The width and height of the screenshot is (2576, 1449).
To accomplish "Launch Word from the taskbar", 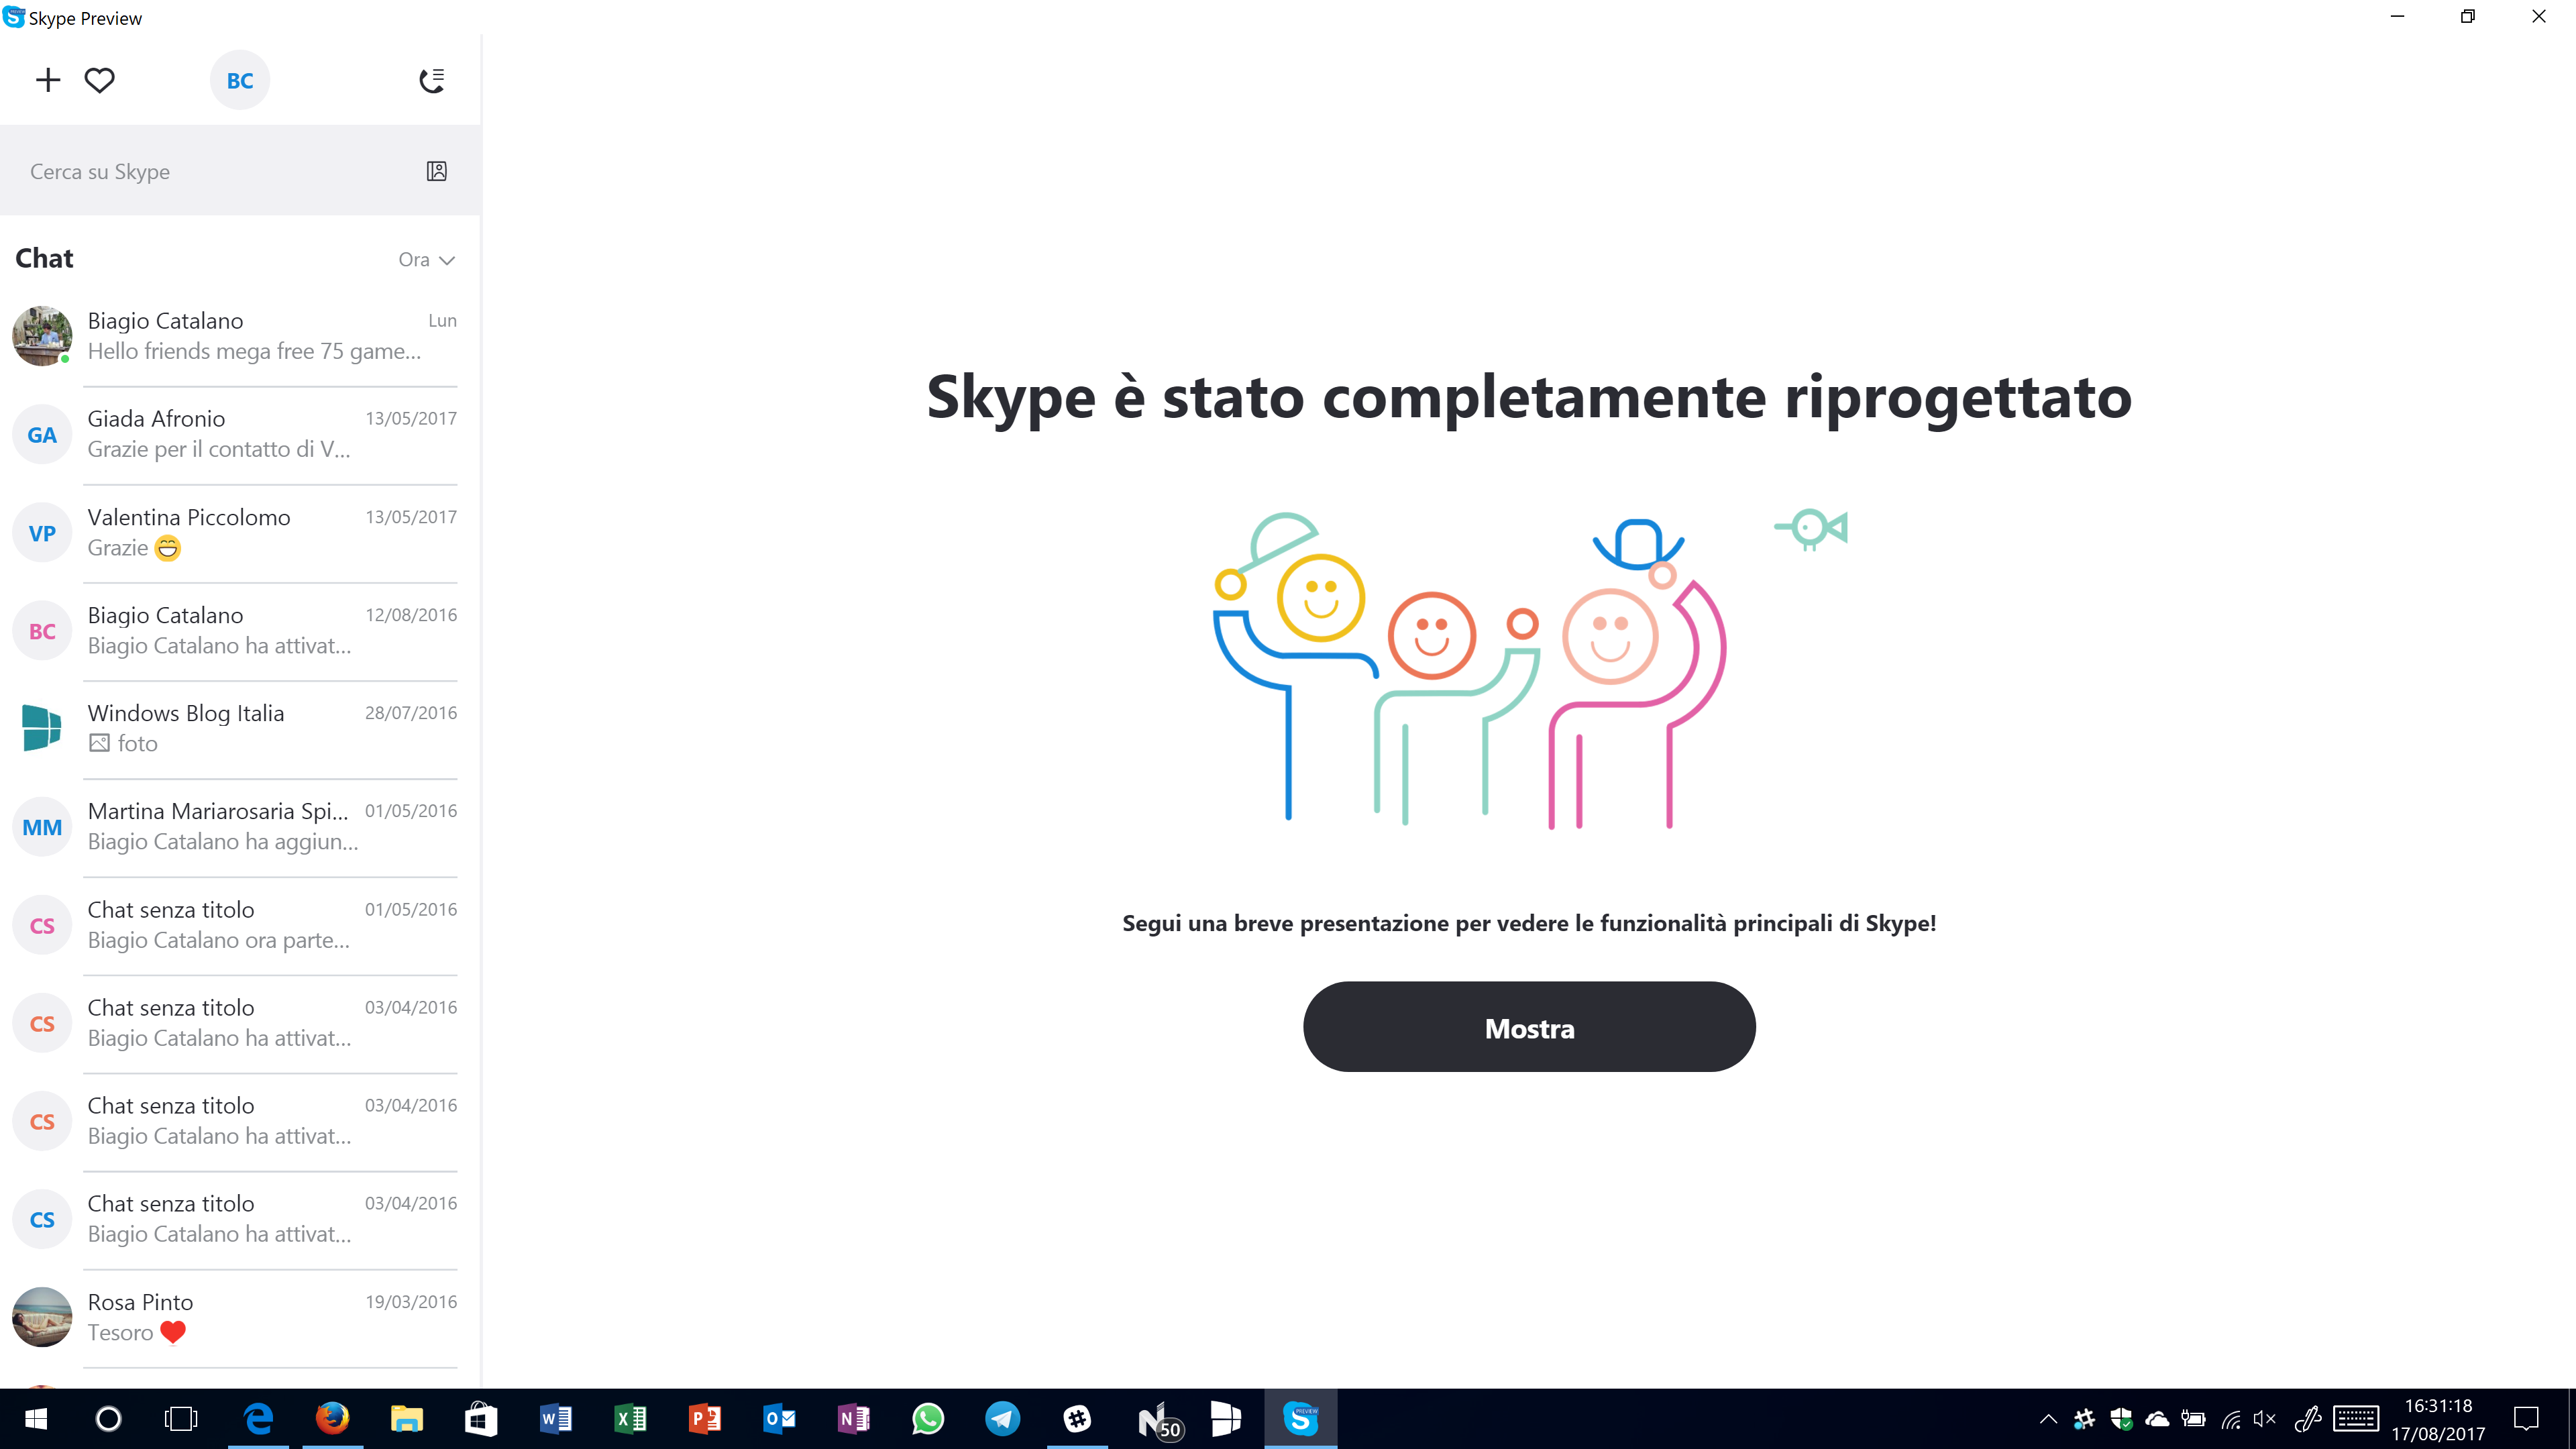I will point(555,1418).
